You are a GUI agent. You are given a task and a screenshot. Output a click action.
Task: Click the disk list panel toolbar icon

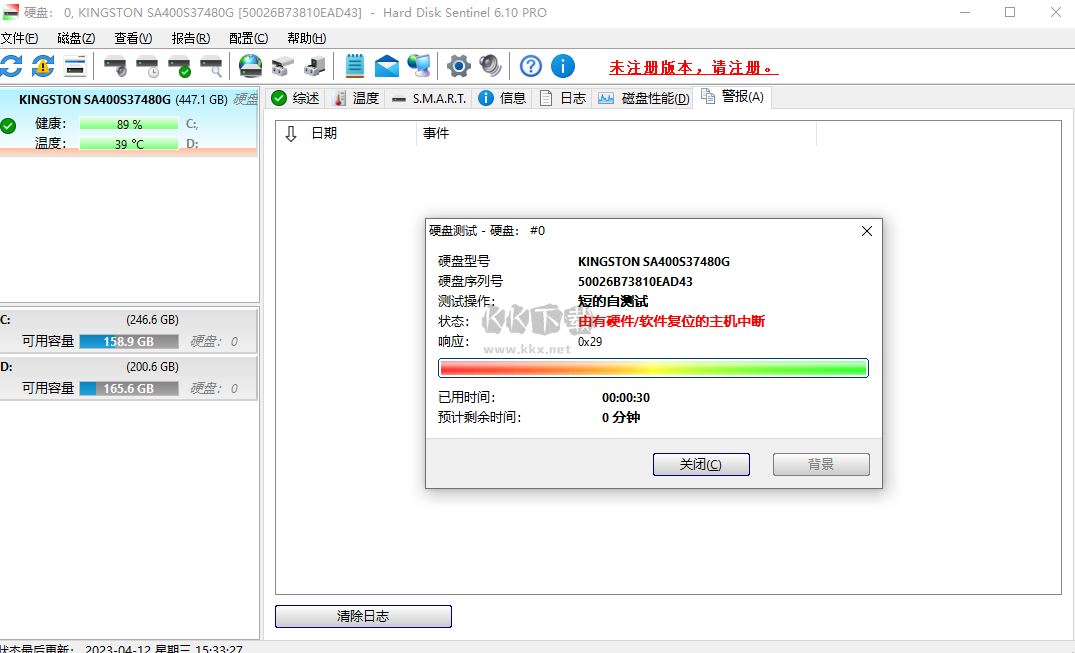(75, 67)
